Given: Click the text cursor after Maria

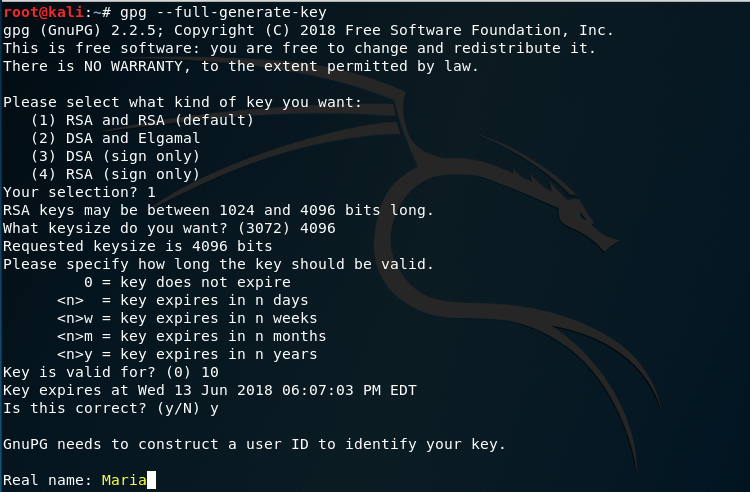Looking at the screenshot, I should click(151, 480).
